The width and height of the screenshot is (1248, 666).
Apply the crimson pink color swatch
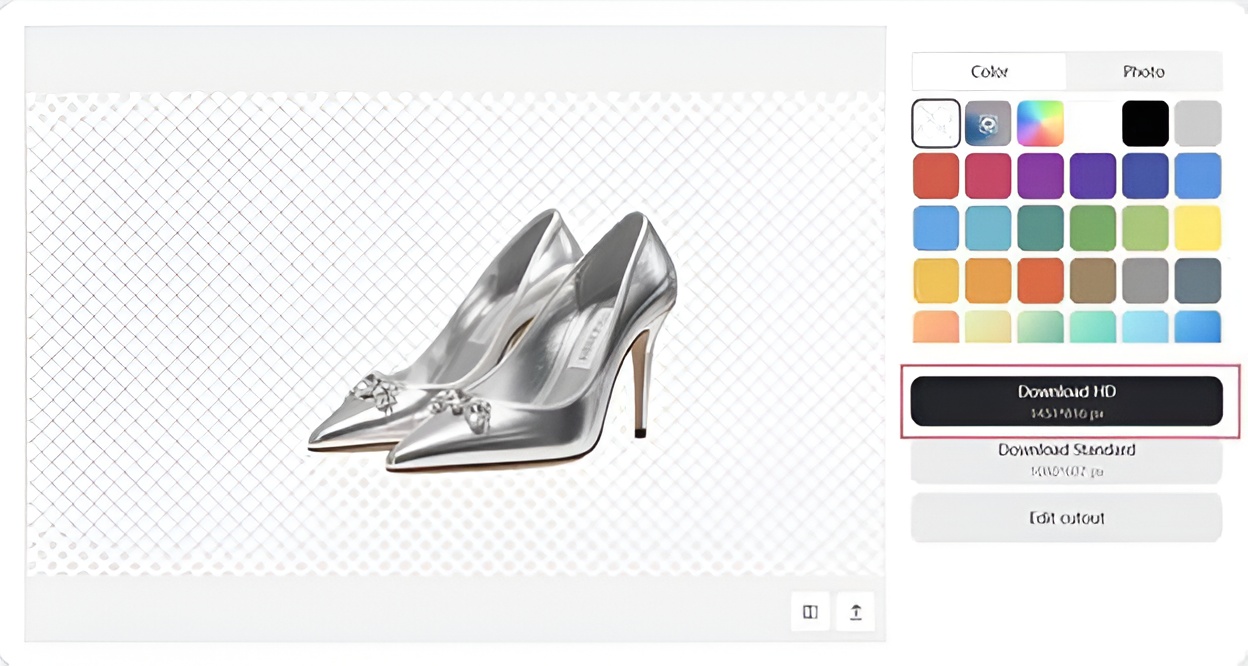pos(988,176)
